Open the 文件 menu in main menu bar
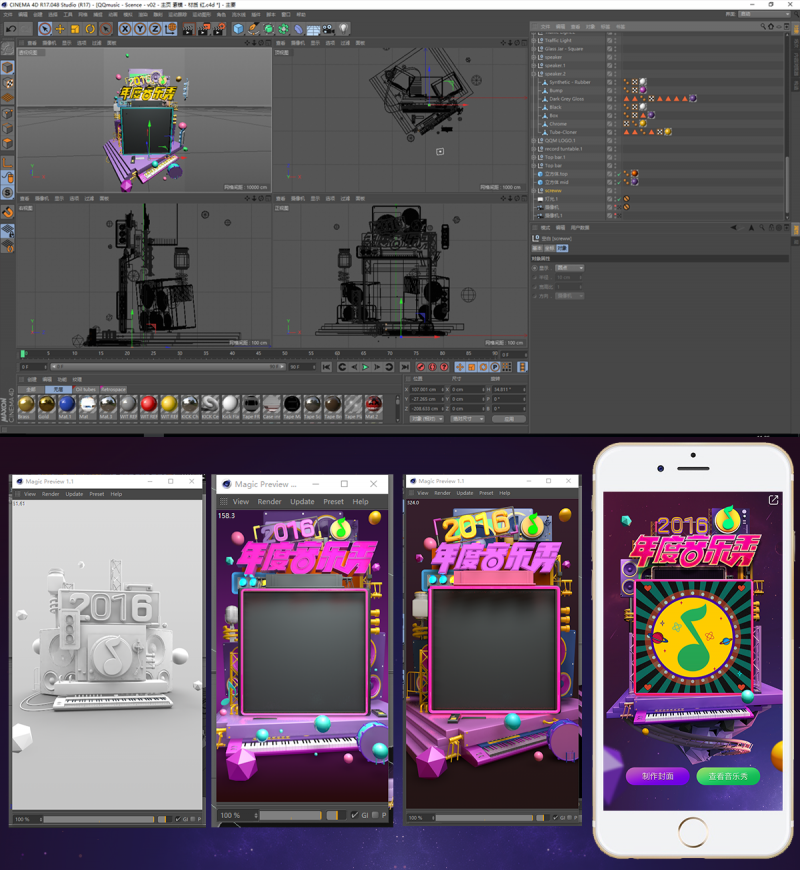The height and width of the screenshot is (870, 800). click(8, 14)
